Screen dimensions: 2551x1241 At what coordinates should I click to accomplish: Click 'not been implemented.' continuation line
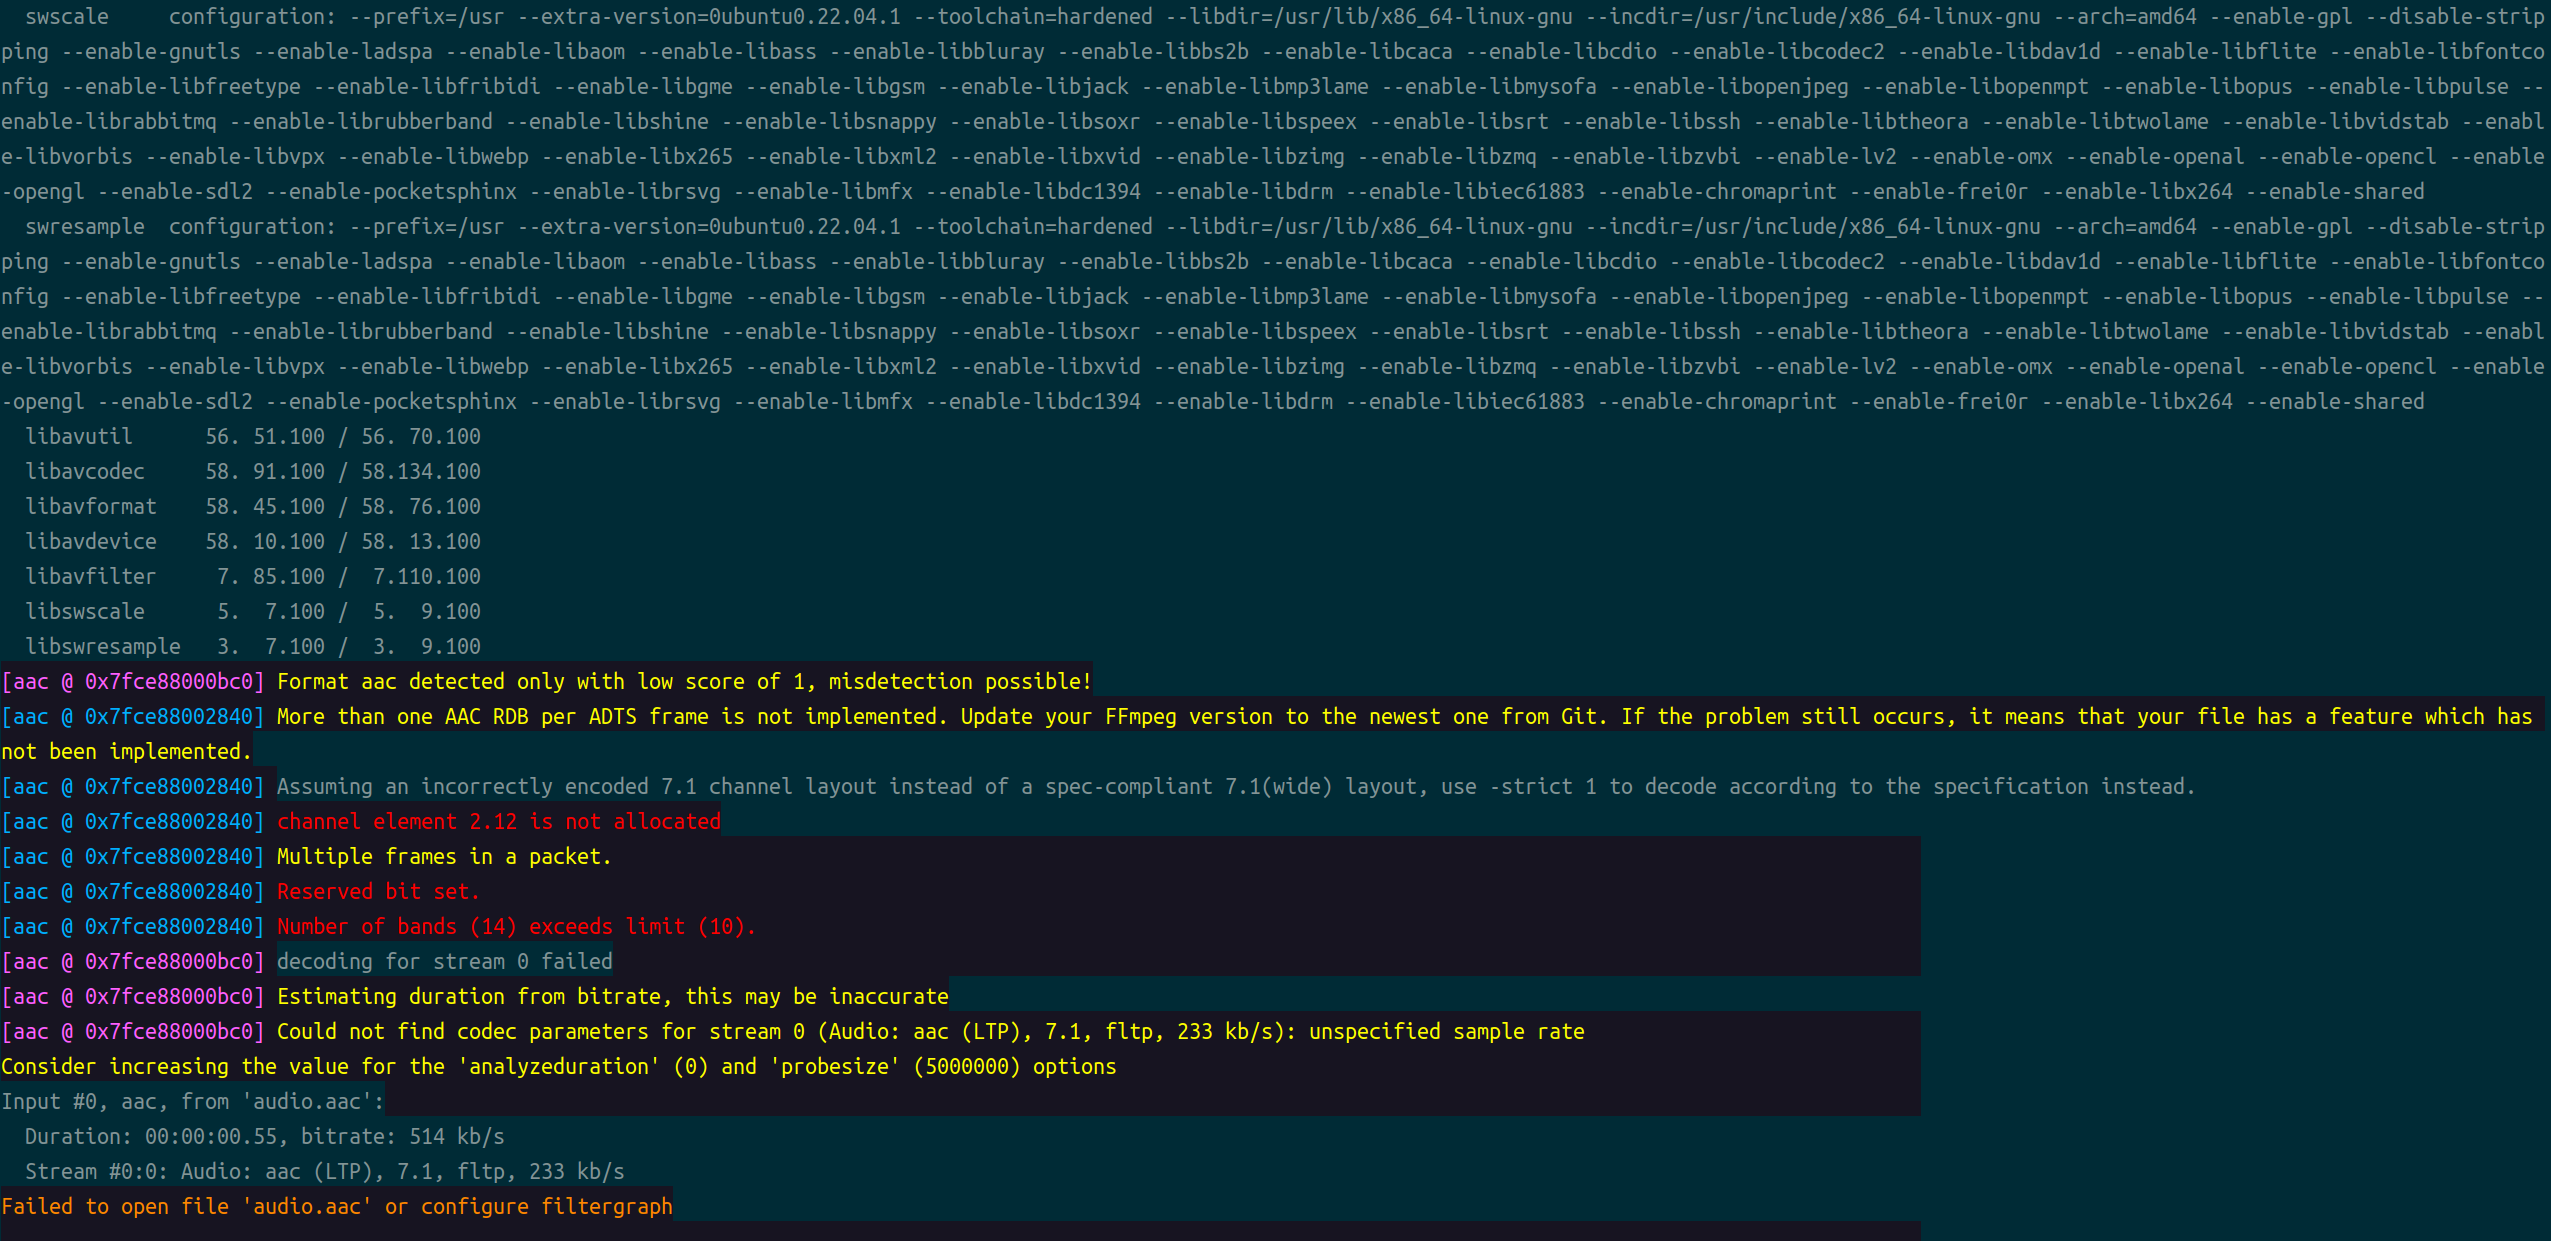pyautogui.click(x=126, y=752)
